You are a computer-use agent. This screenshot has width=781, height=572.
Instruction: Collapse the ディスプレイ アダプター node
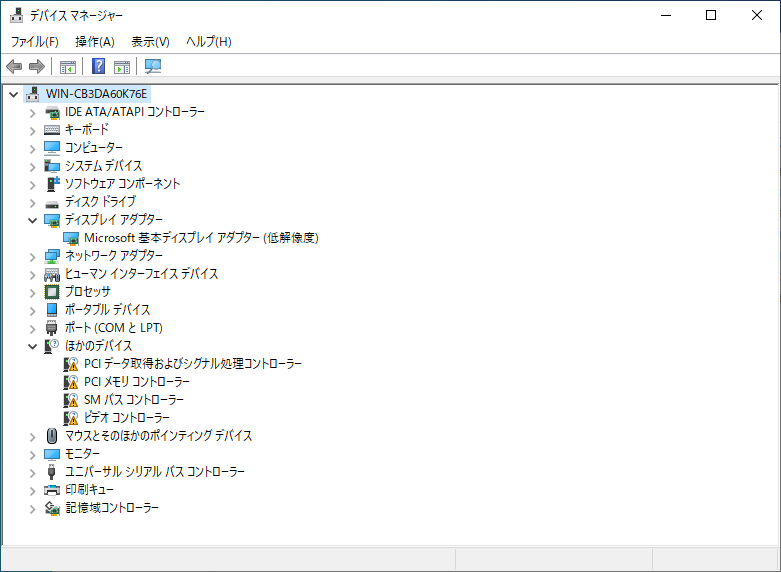[32, 220]
